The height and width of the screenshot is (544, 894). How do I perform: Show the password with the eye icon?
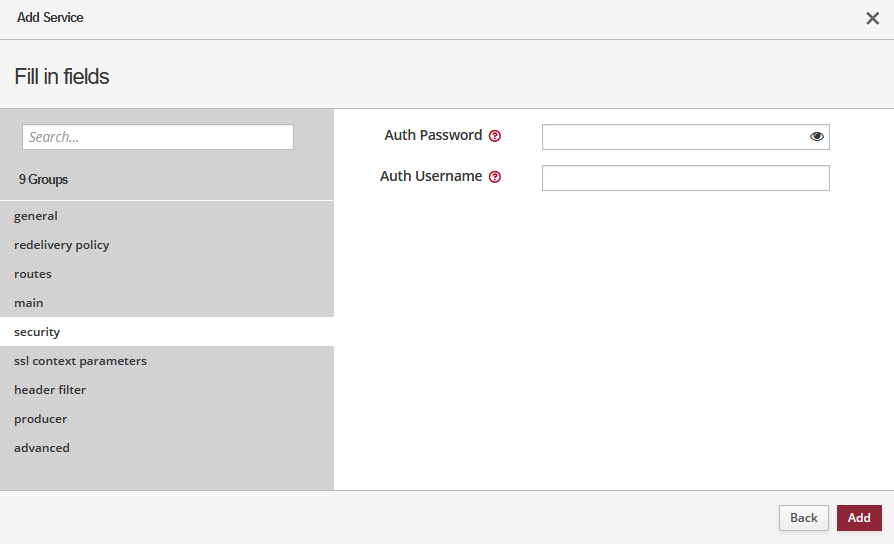[x=817, y=137]
